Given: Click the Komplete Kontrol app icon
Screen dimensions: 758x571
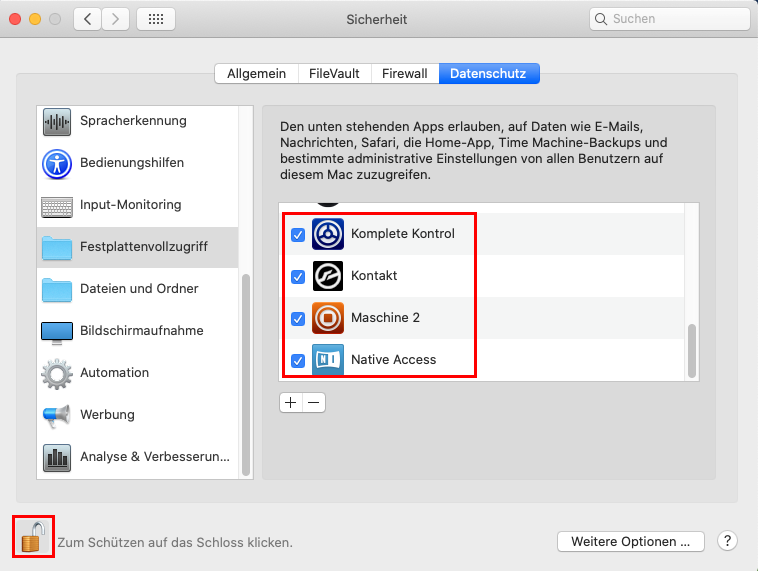Looking at the screenshot, I should [x=328, y=234].
